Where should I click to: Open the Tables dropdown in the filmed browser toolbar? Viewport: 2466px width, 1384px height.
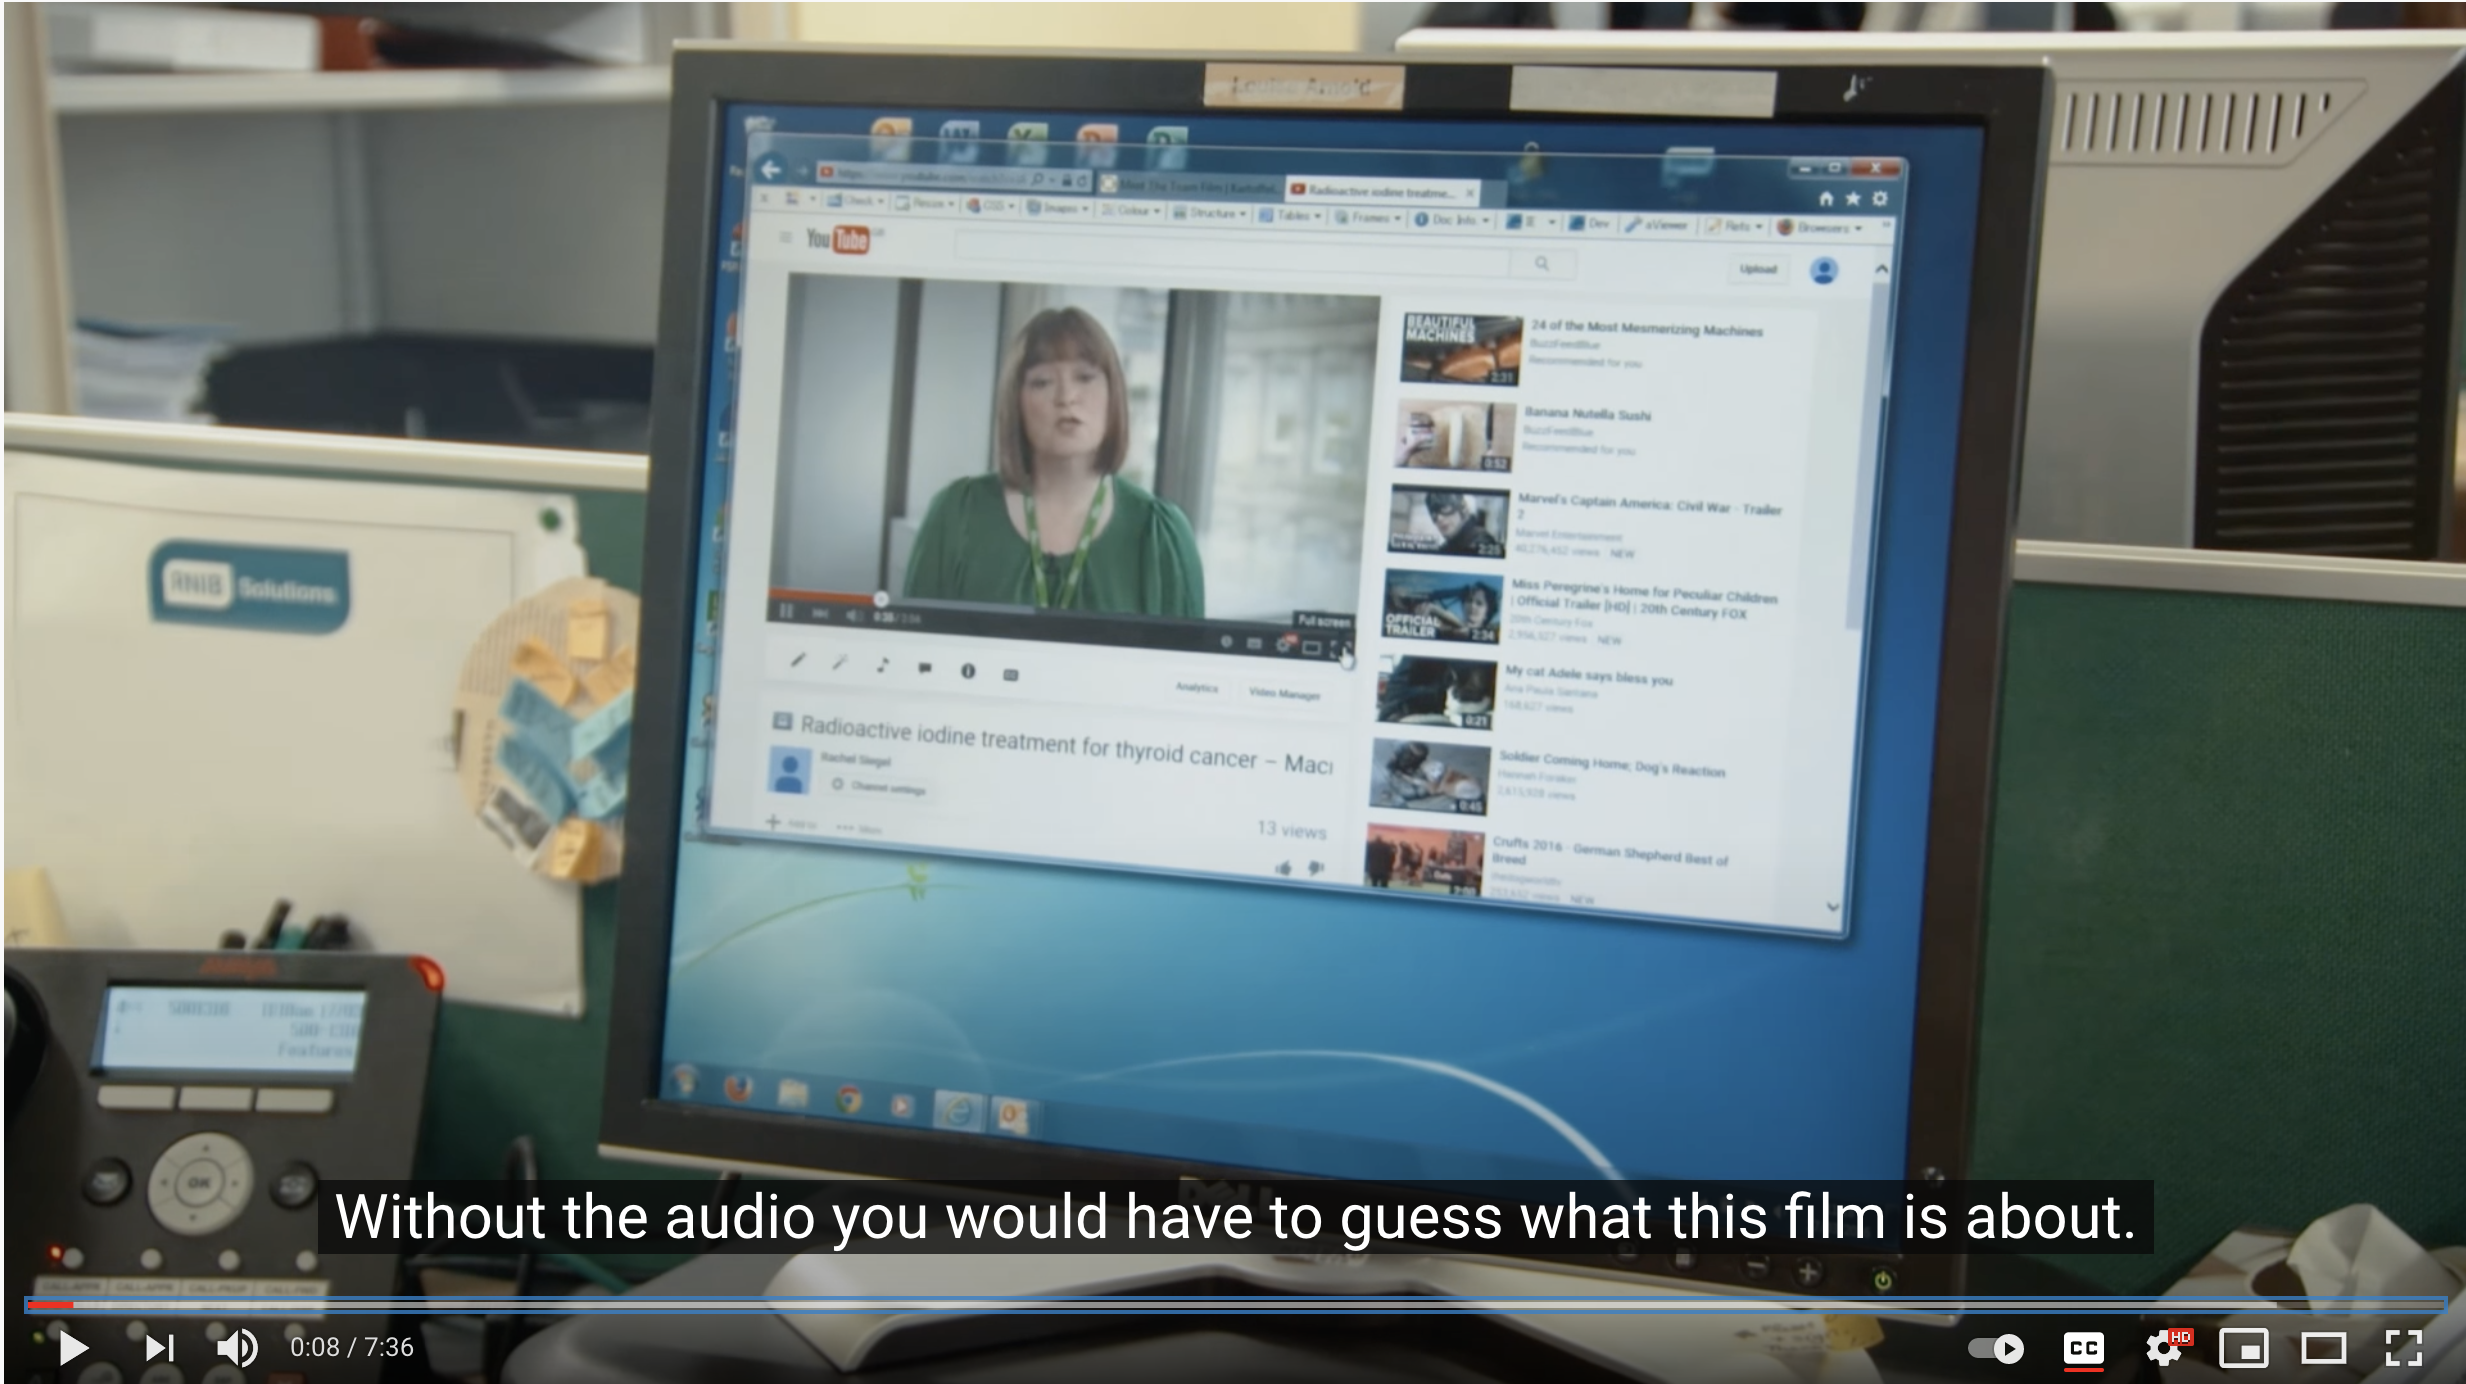[1290, 215]
